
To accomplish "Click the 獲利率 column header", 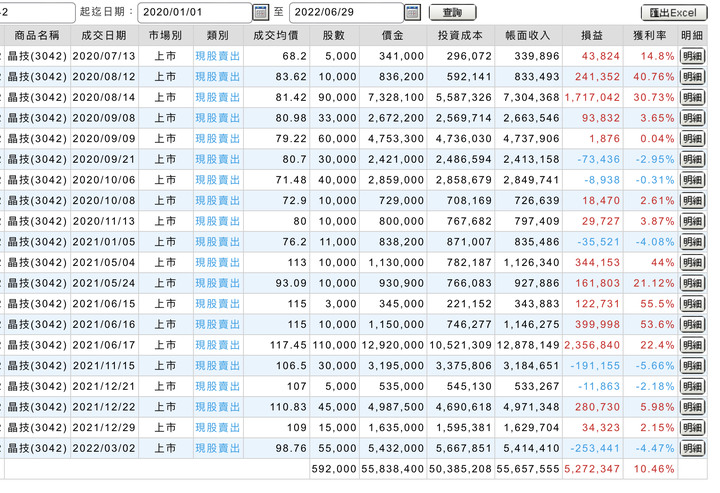I will (x=650, y=35).
